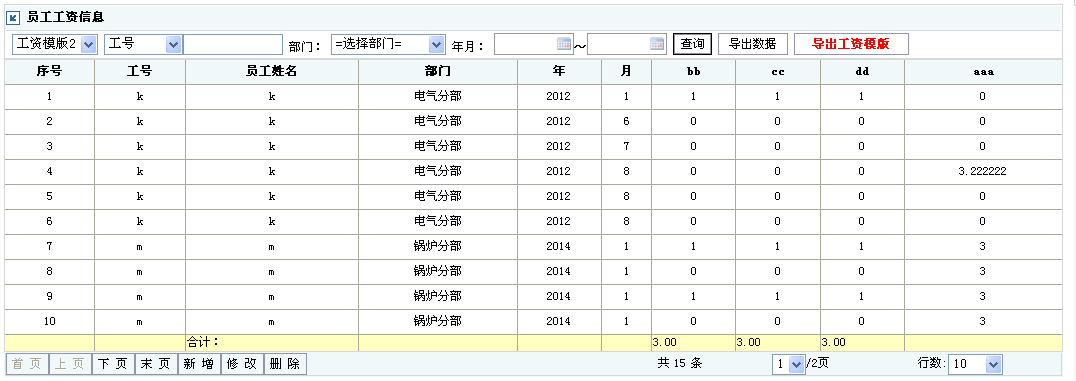
Task: Select the row with aaa value 3.222222
Action: click(x=533, y=172)
